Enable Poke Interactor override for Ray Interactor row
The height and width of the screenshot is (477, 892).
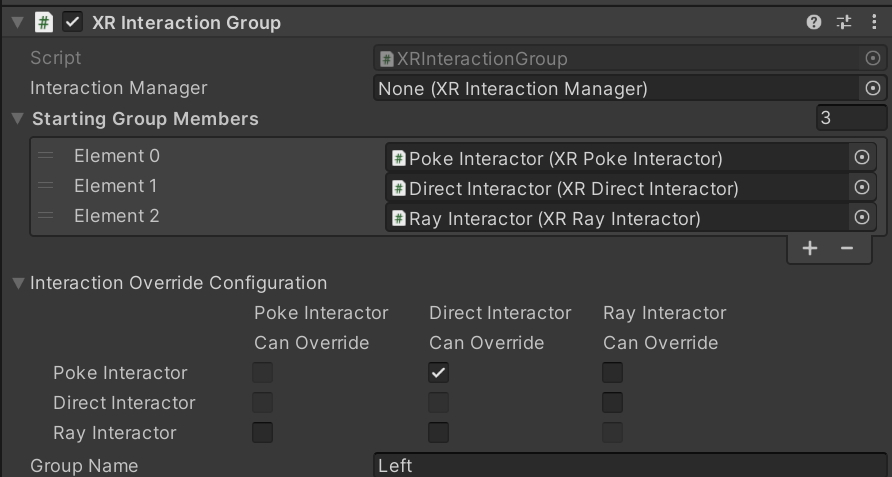click(262, 433)
